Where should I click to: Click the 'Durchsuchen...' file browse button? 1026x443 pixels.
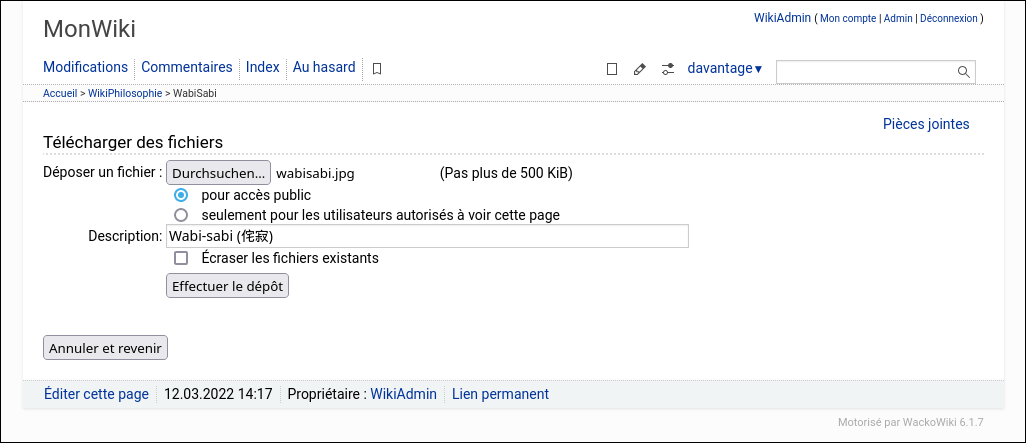tap(218, 173)
